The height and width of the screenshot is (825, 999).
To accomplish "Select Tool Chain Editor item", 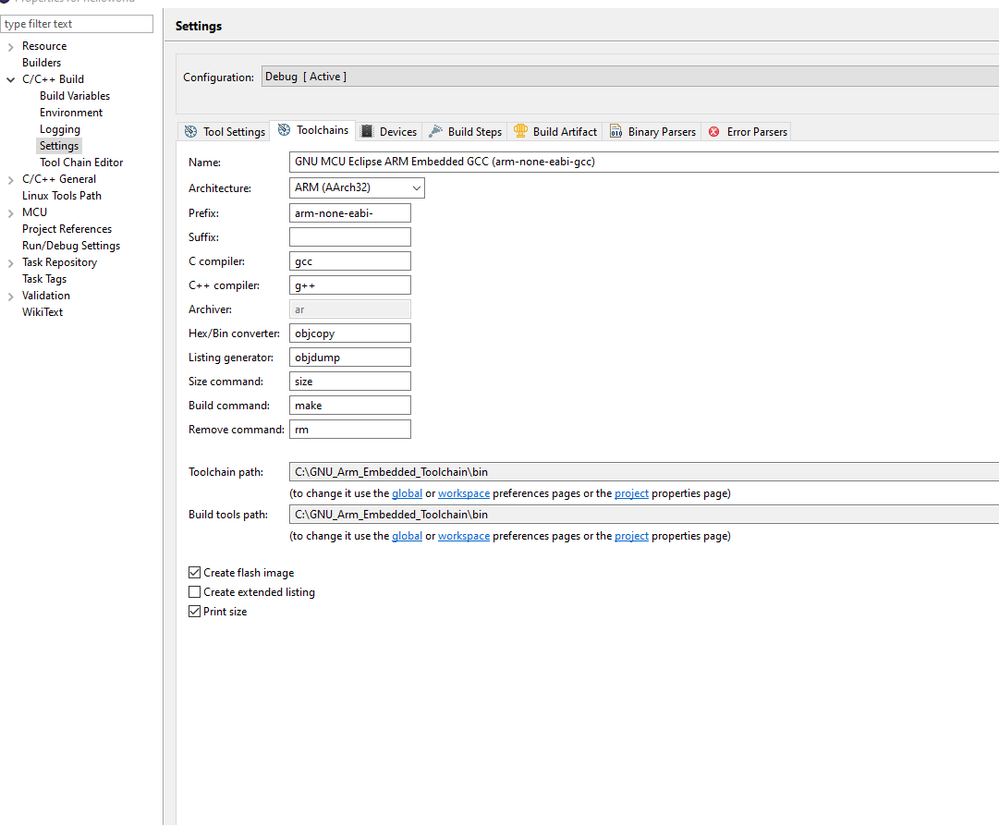I will [82, 162].
